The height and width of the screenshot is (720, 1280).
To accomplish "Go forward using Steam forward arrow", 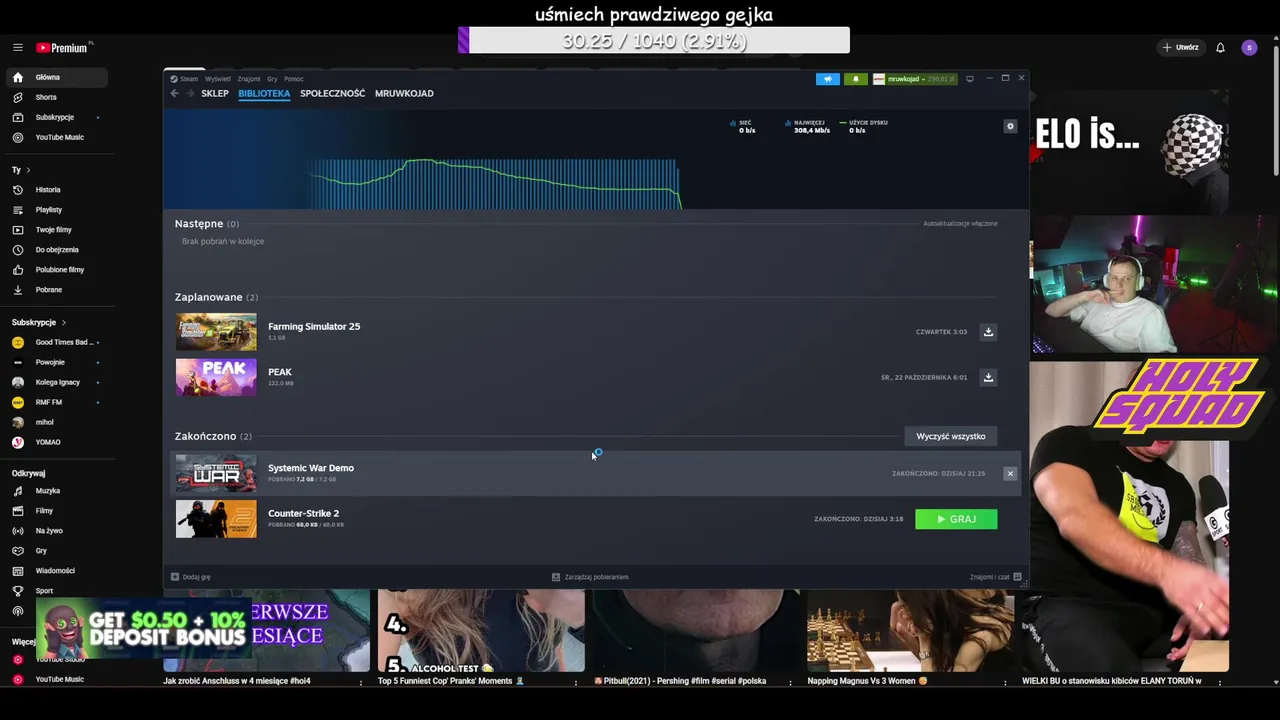I will click(x=189, y=93).
